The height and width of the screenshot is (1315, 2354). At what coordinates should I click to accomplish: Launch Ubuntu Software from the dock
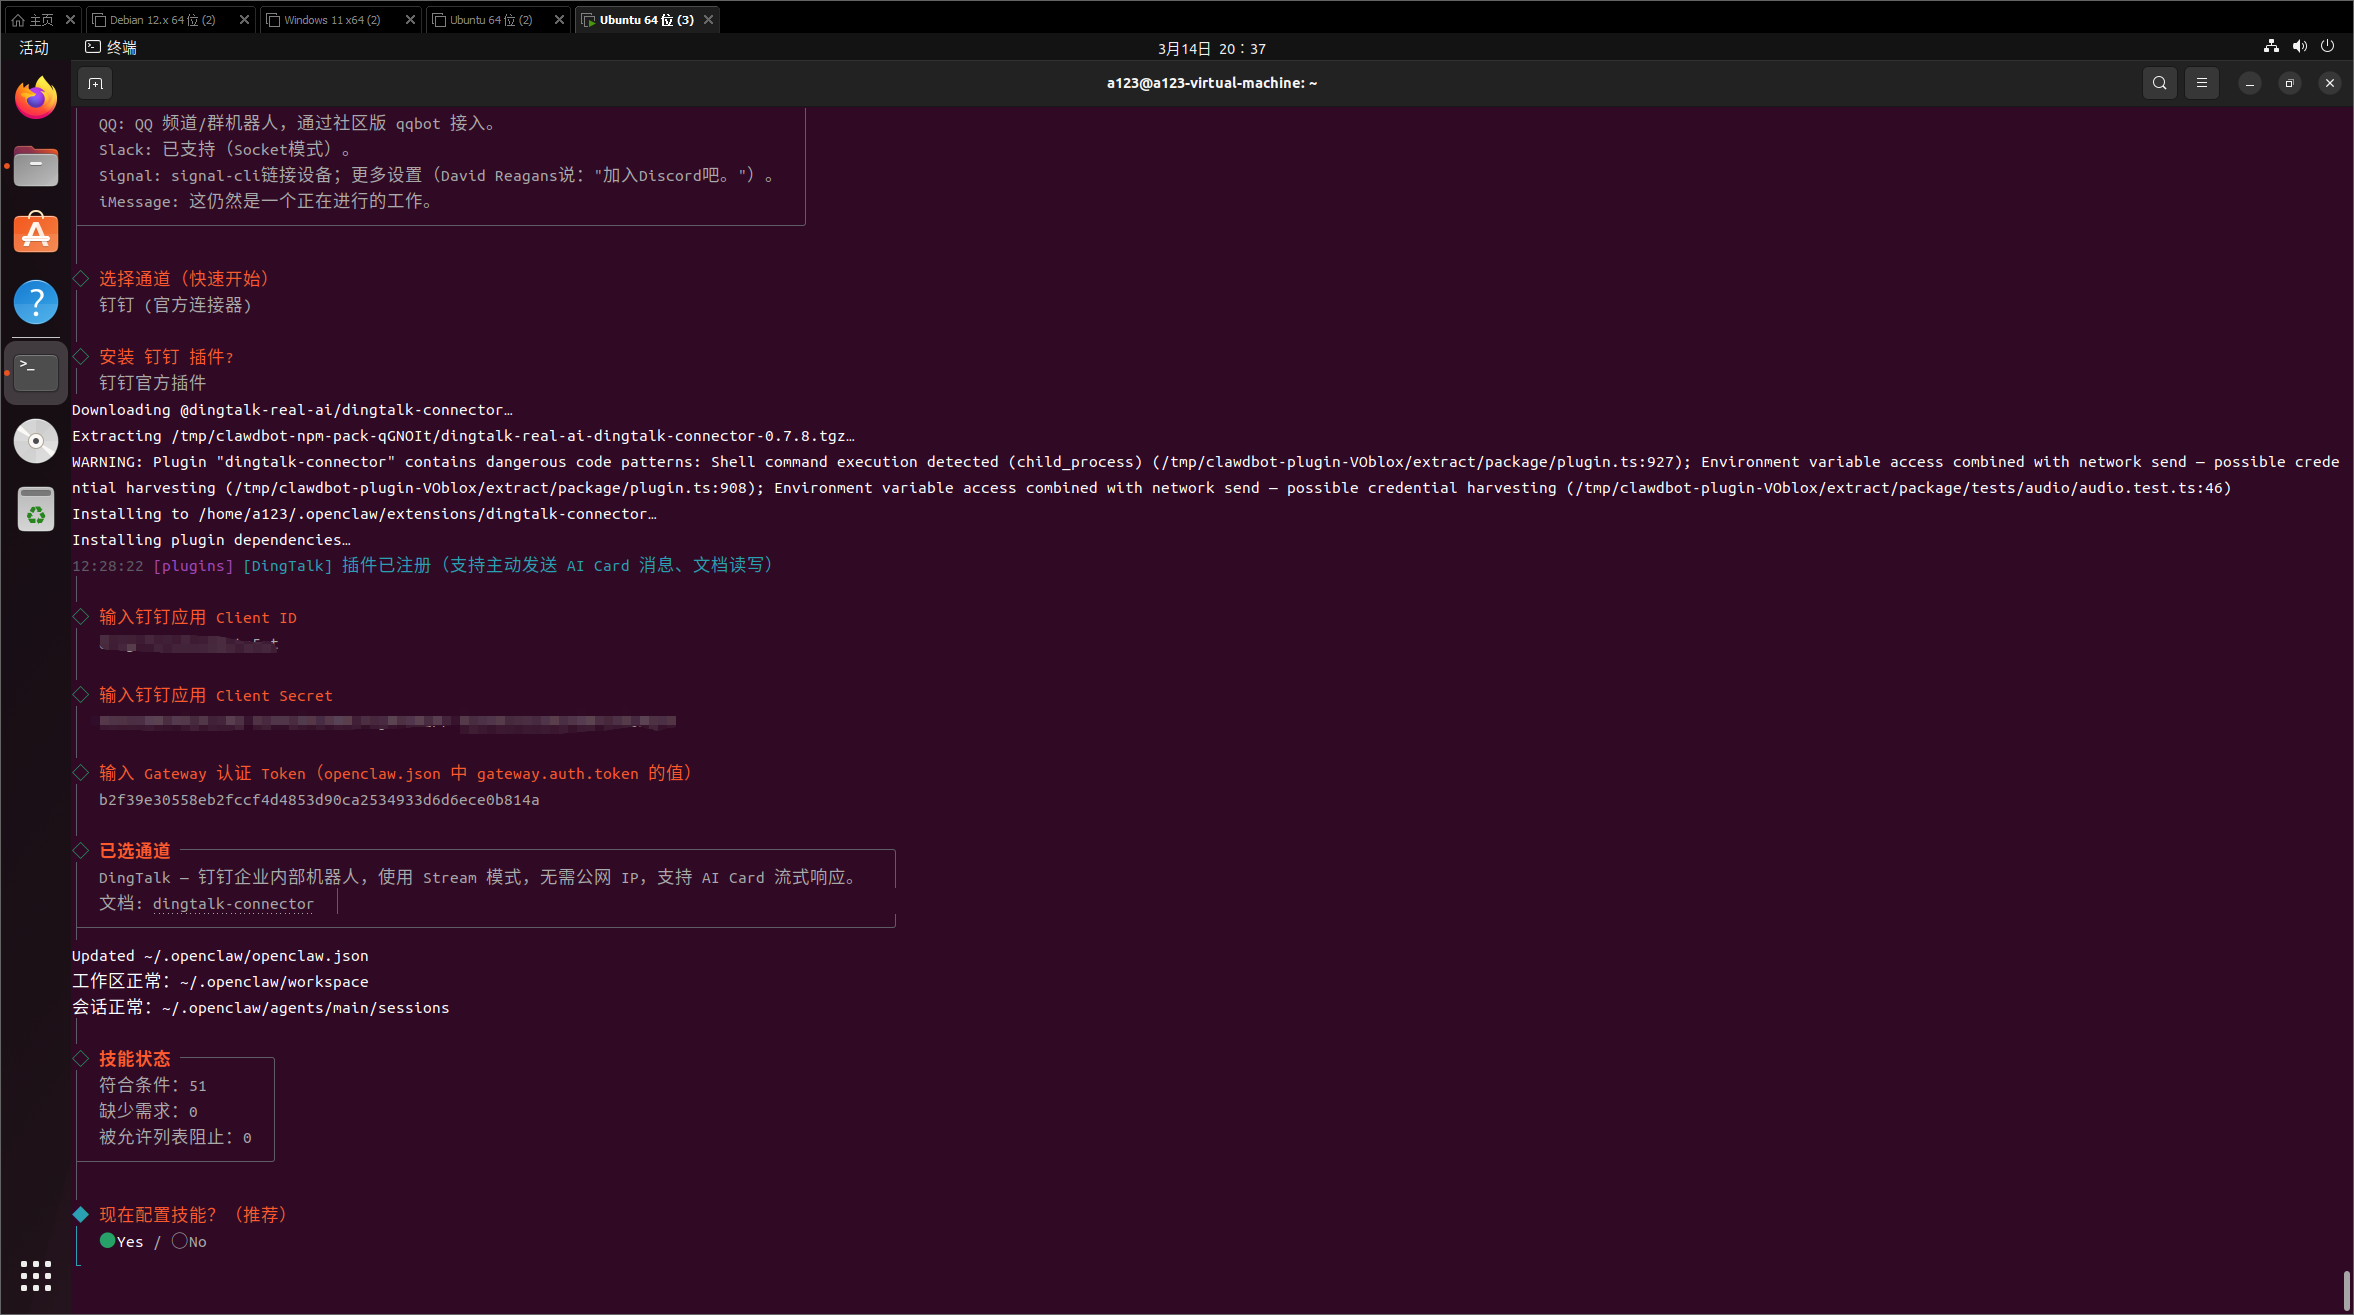tap(36, 234)
